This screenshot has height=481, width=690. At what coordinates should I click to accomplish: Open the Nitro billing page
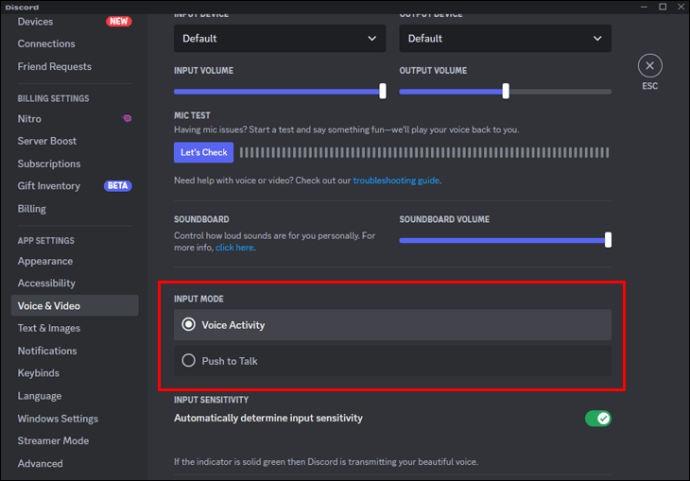(x=29, y=119)
